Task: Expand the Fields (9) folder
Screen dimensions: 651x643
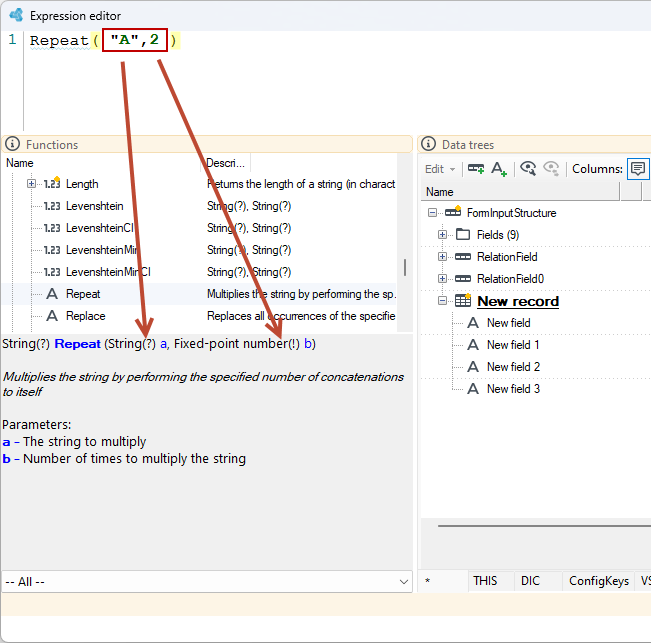Action: 442,235
